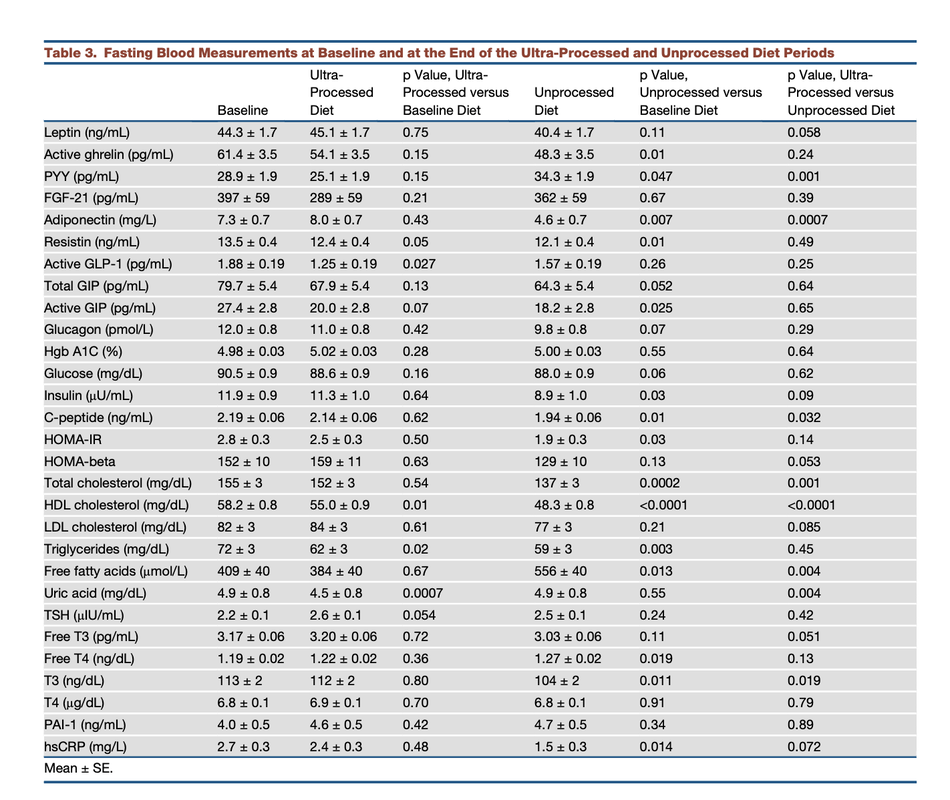Image resolution: width=950 pixels, height=800 pixels.
Task: Click the 'Free fatty acids (µmol/L)' row label
Action: tap(116, 571)
